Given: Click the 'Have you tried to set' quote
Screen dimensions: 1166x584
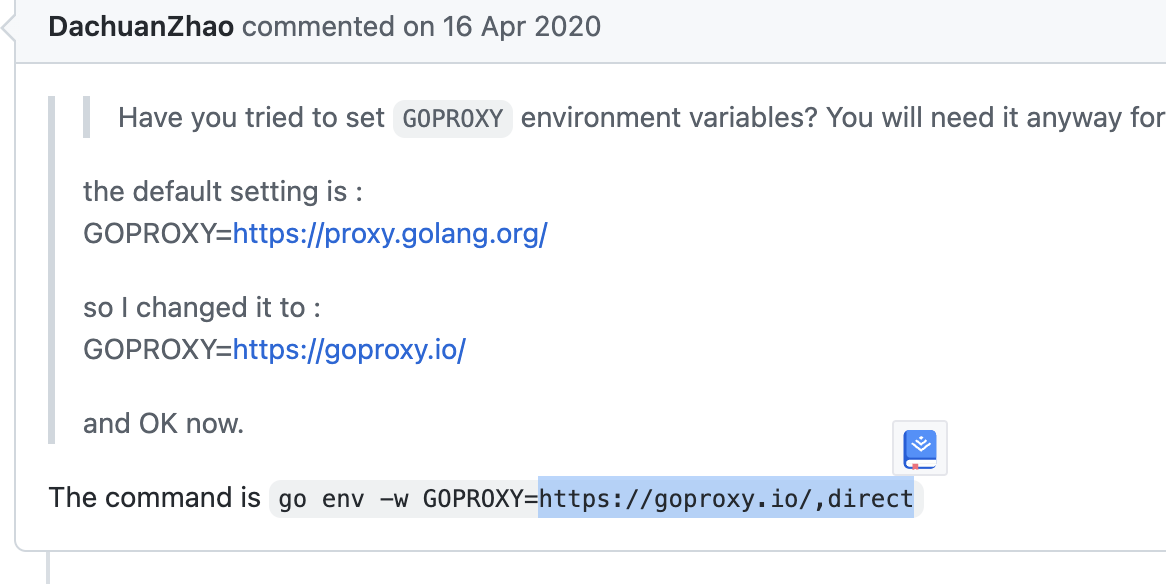Looking at the screenshot, I should click(251, 118).
